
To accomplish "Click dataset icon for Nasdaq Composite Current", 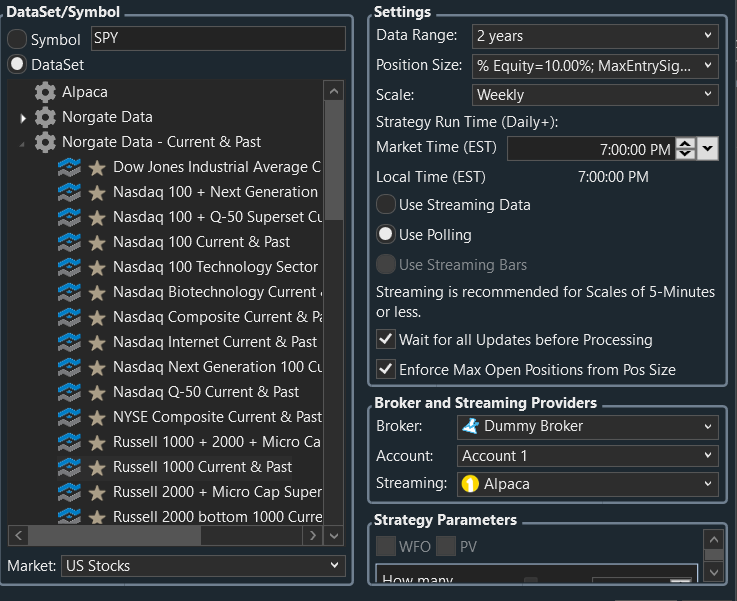I will 69,317.
